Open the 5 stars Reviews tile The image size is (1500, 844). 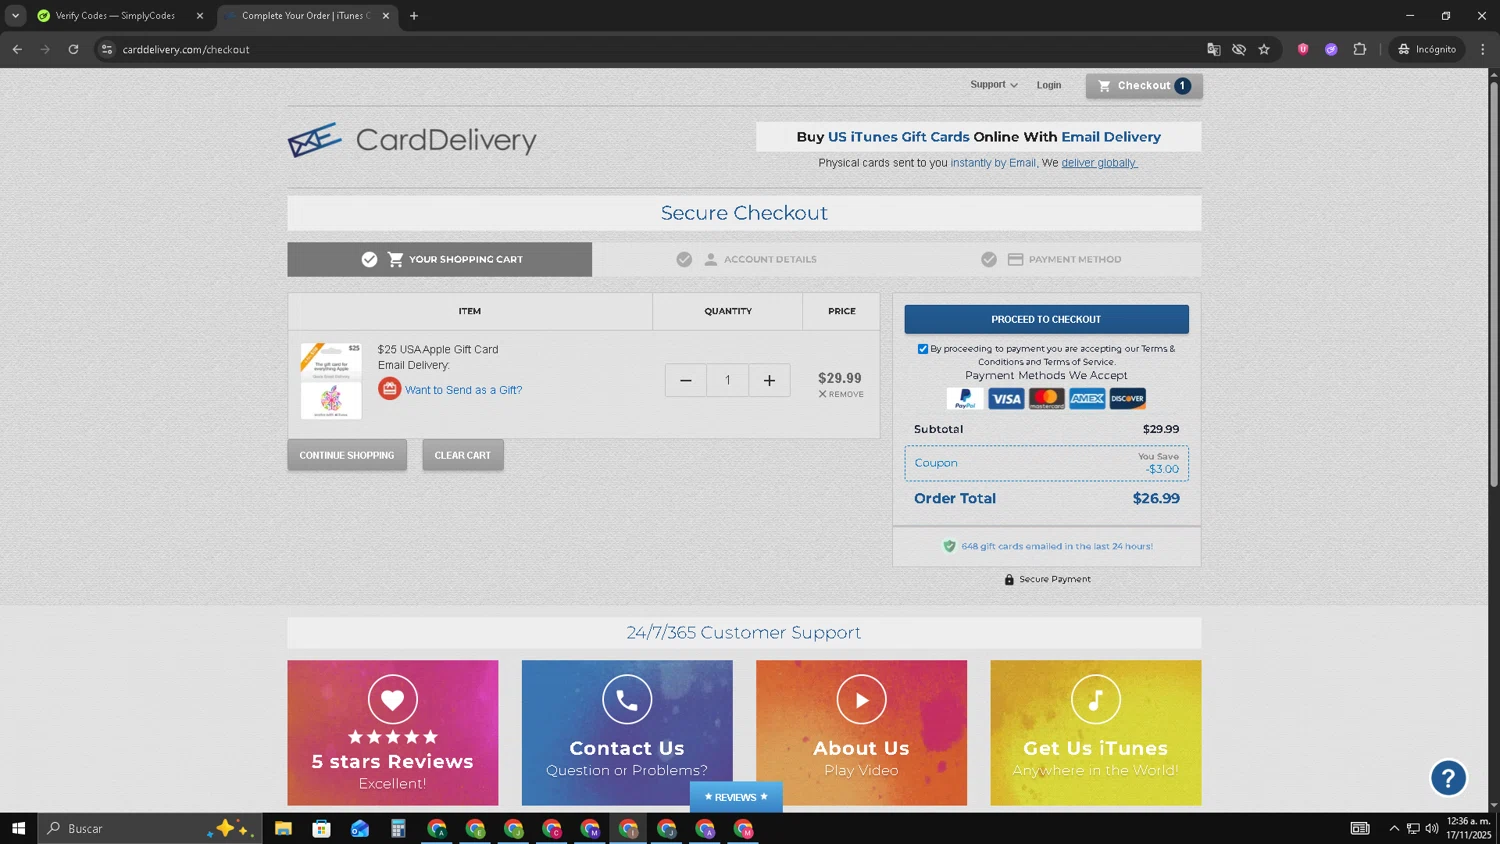[x=393, y=733]
